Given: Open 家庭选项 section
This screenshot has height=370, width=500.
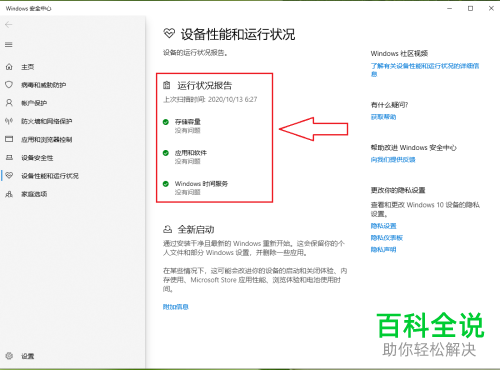Looking at the screenshot, I should (x=34, y=194).
